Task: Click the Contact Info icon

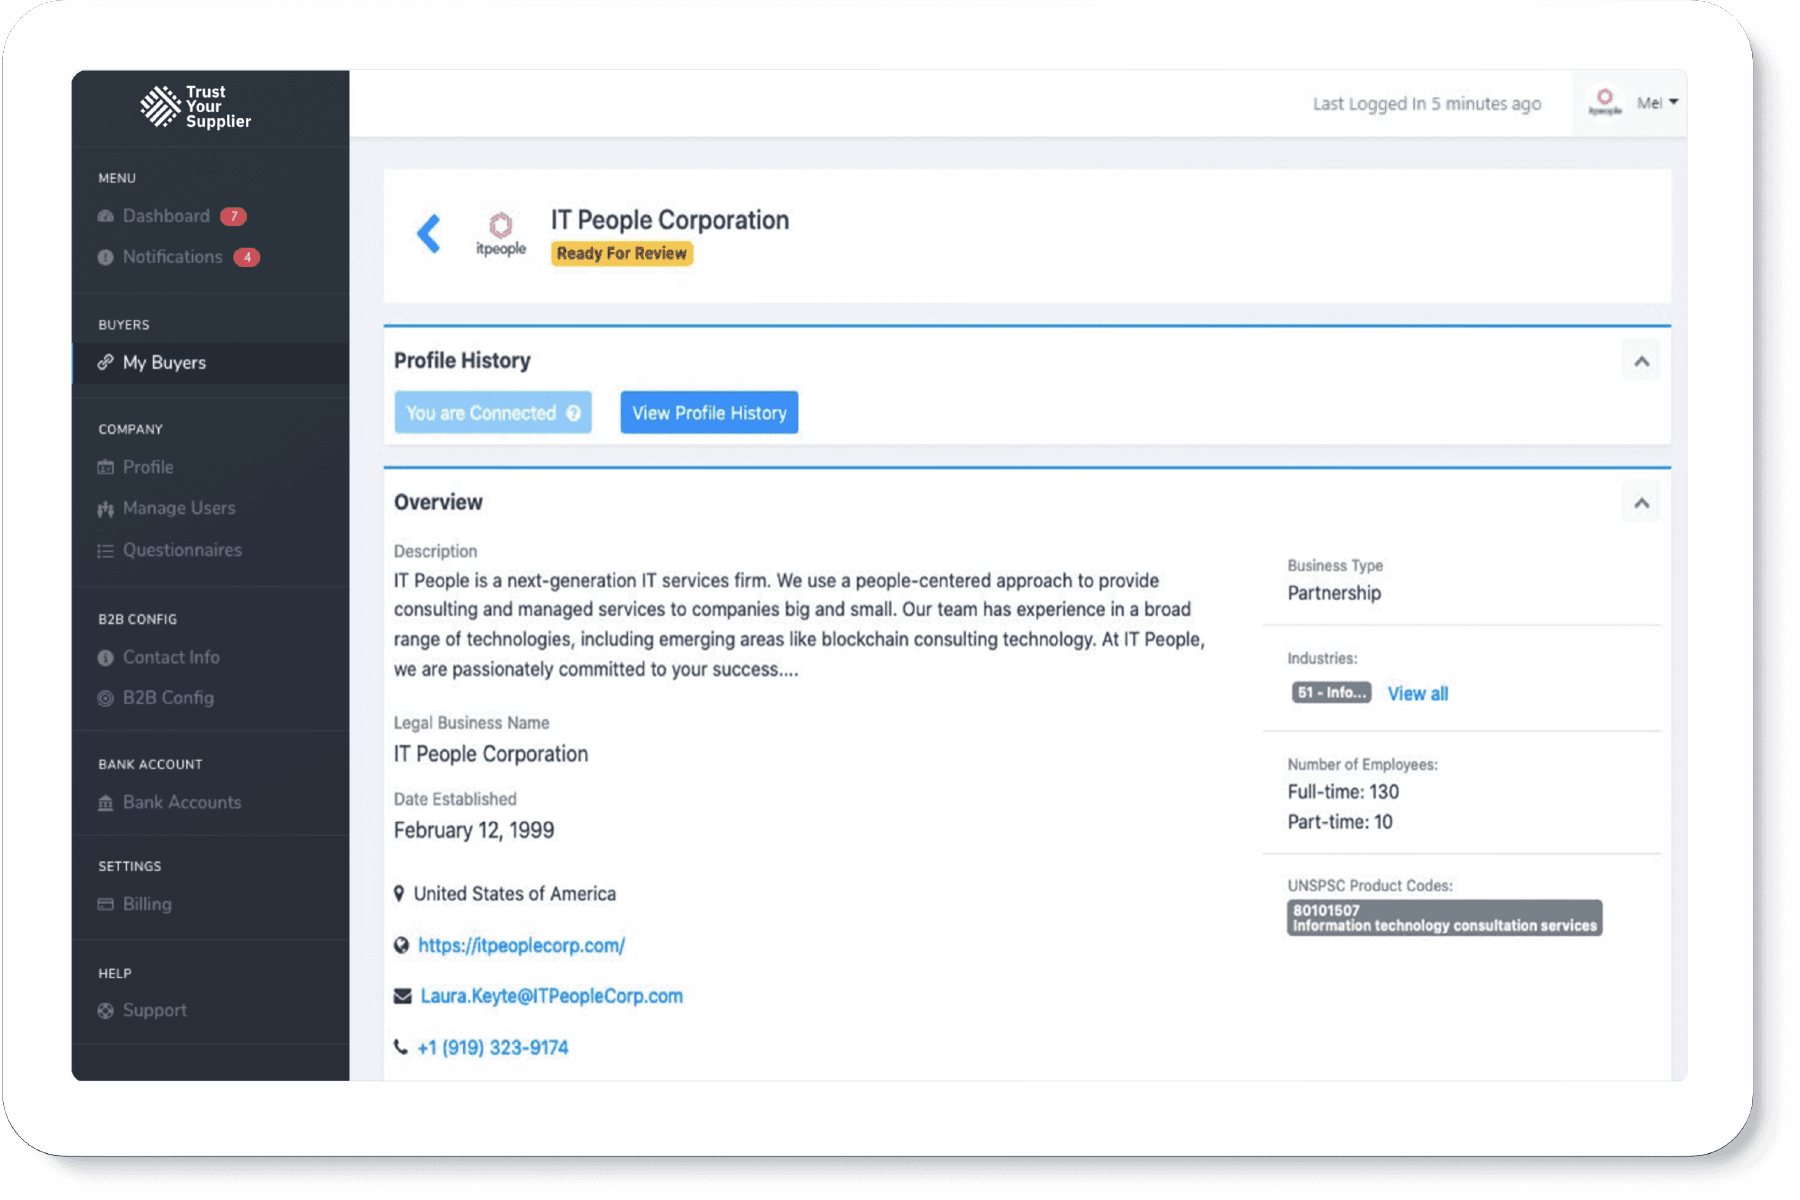Action: point(106,658)
